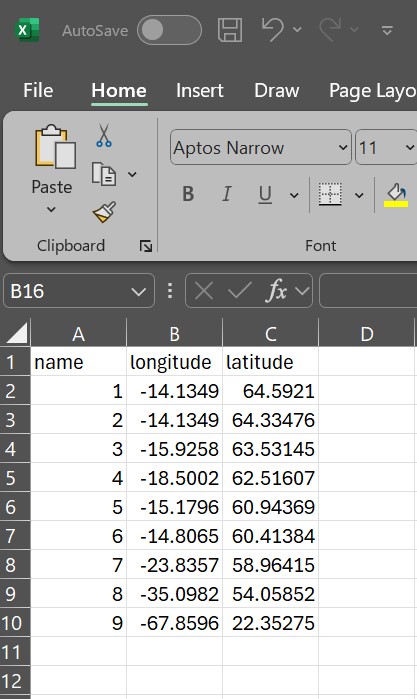Activate the Format Painter brush
The width and height of the screenshot is (417, 699).
[104, 212]
